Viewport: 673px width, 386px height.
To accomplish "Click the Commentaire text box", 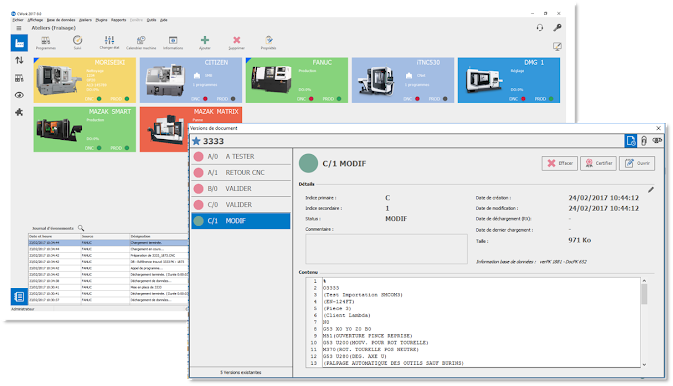I will pyautogui.click(x=386, y=249).
